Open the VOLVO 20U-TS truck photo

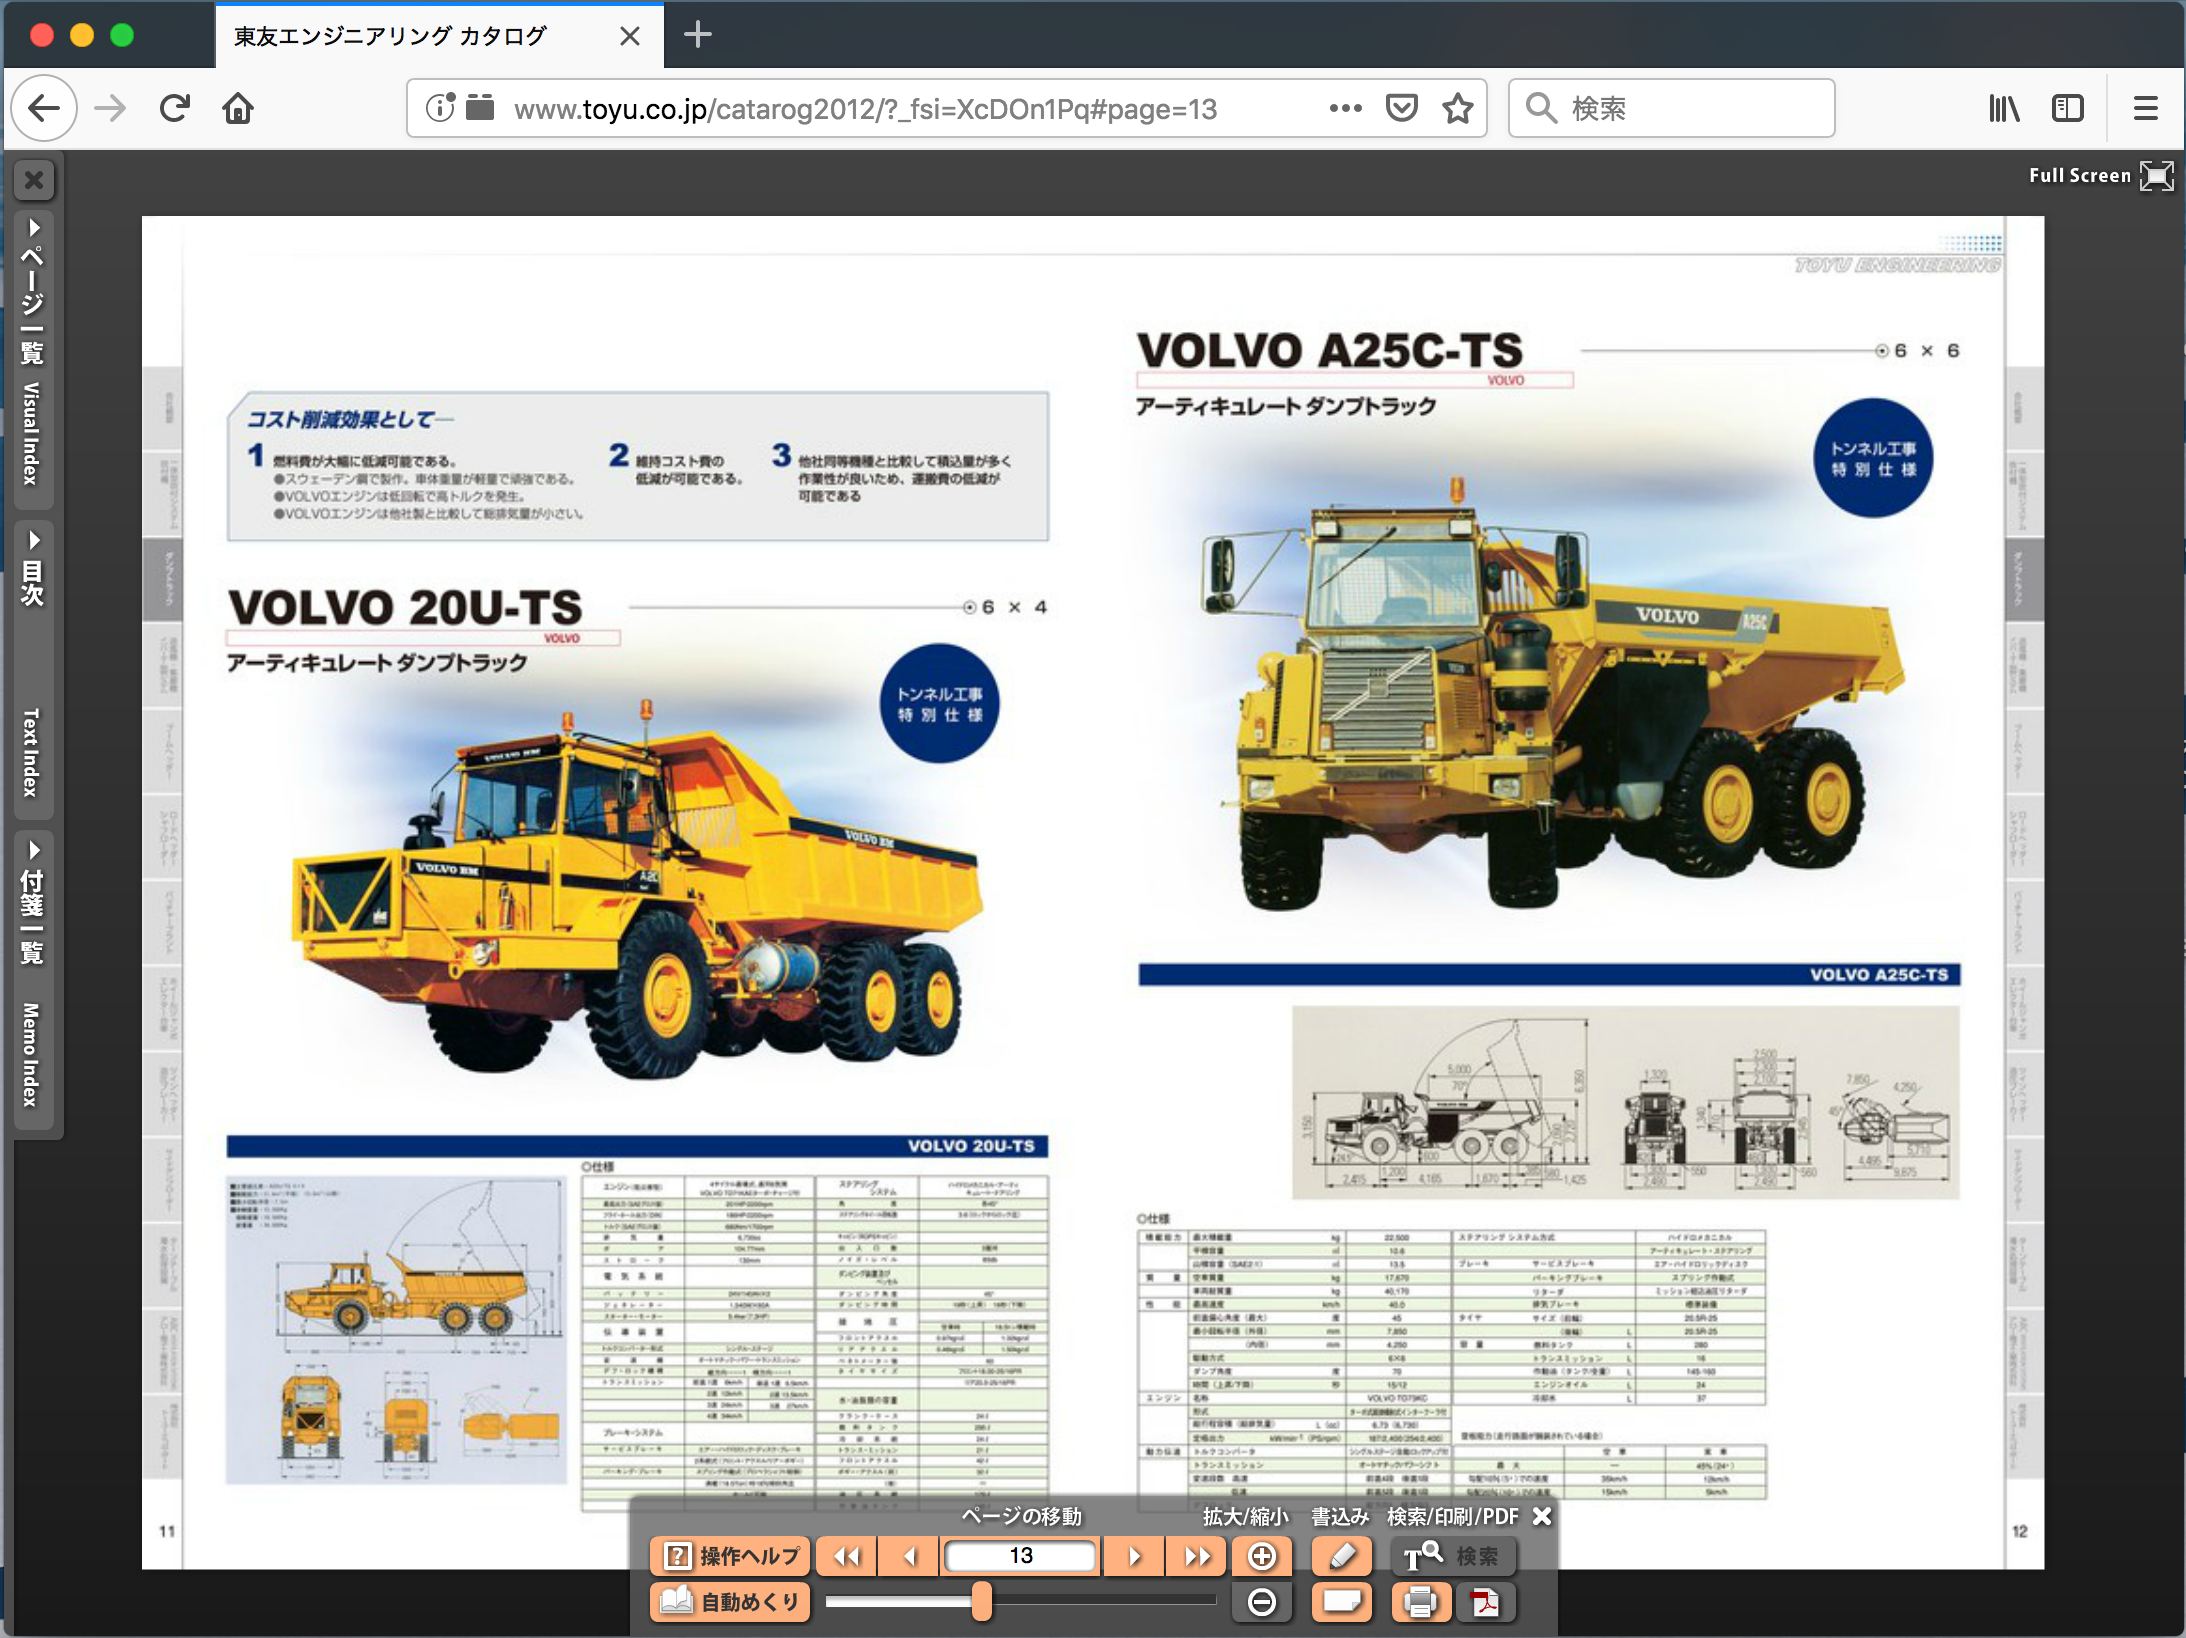(x=636, y=890)
